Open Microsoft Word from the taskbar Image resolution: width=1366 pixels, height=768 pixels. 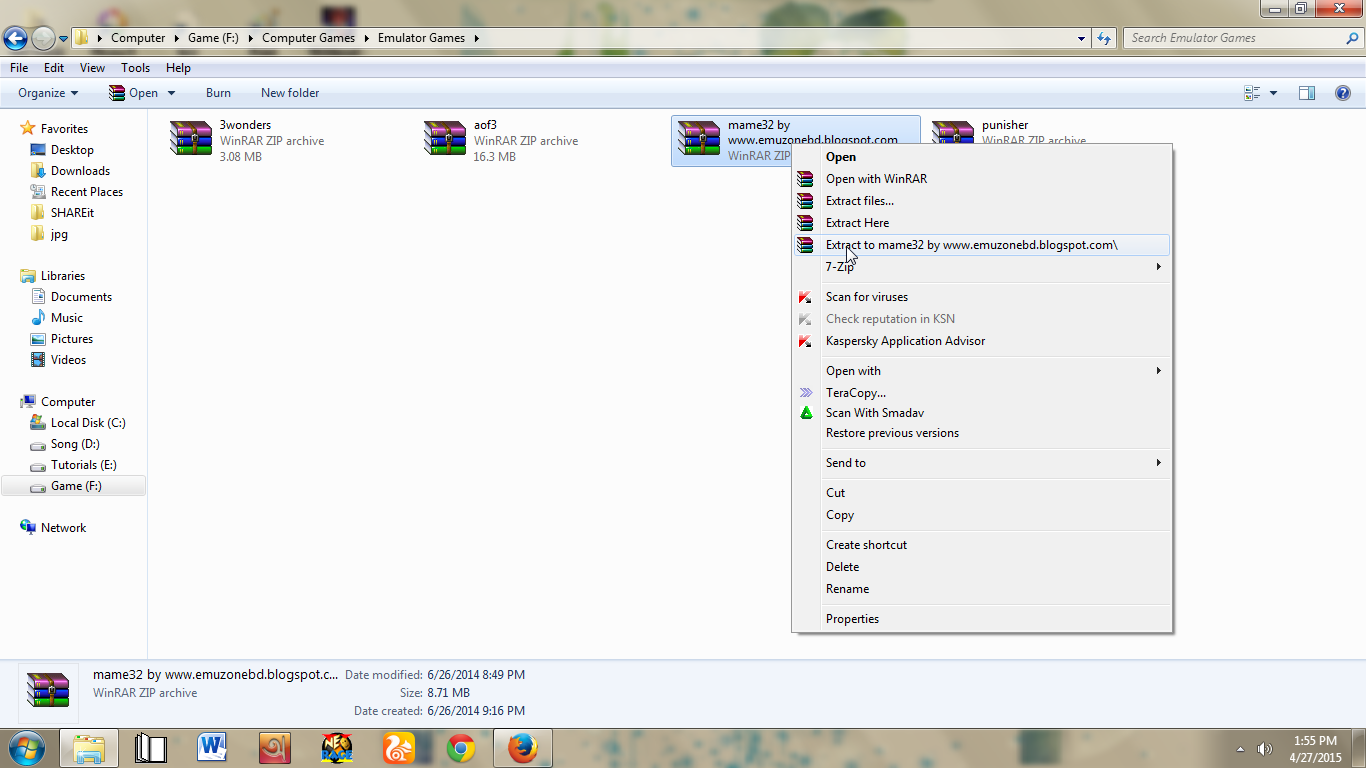pyautogui.click(x=213, y=748)
